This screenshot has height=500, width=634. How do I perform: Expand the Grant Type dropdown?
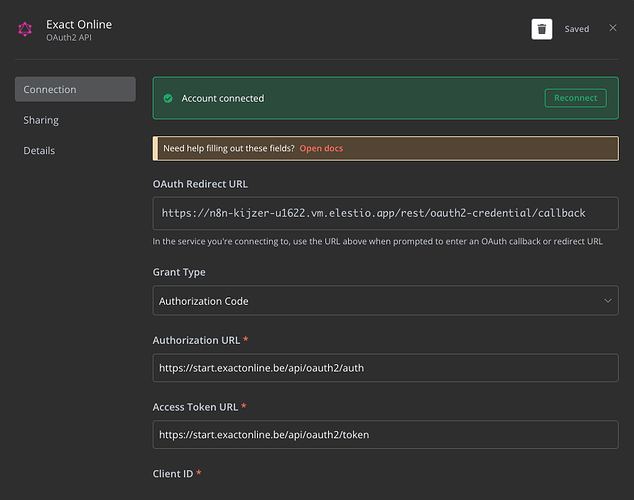point(385,301)
